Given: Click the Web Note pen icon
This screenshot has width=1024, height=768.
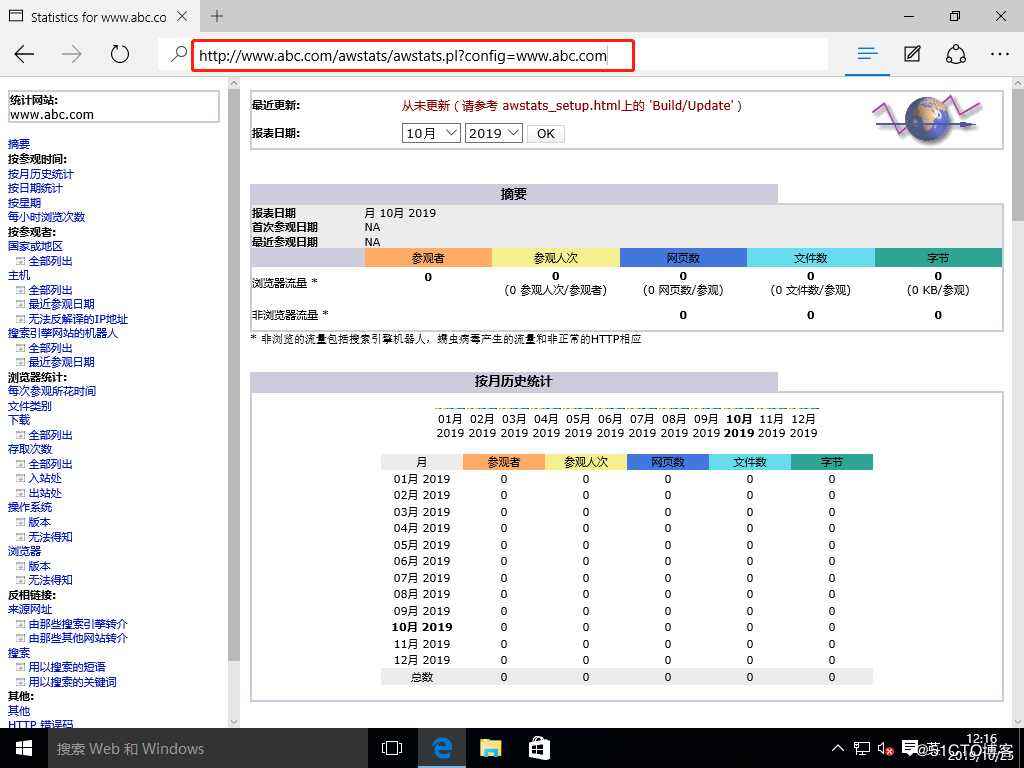Looking at the screenshot, I should 912,54.
